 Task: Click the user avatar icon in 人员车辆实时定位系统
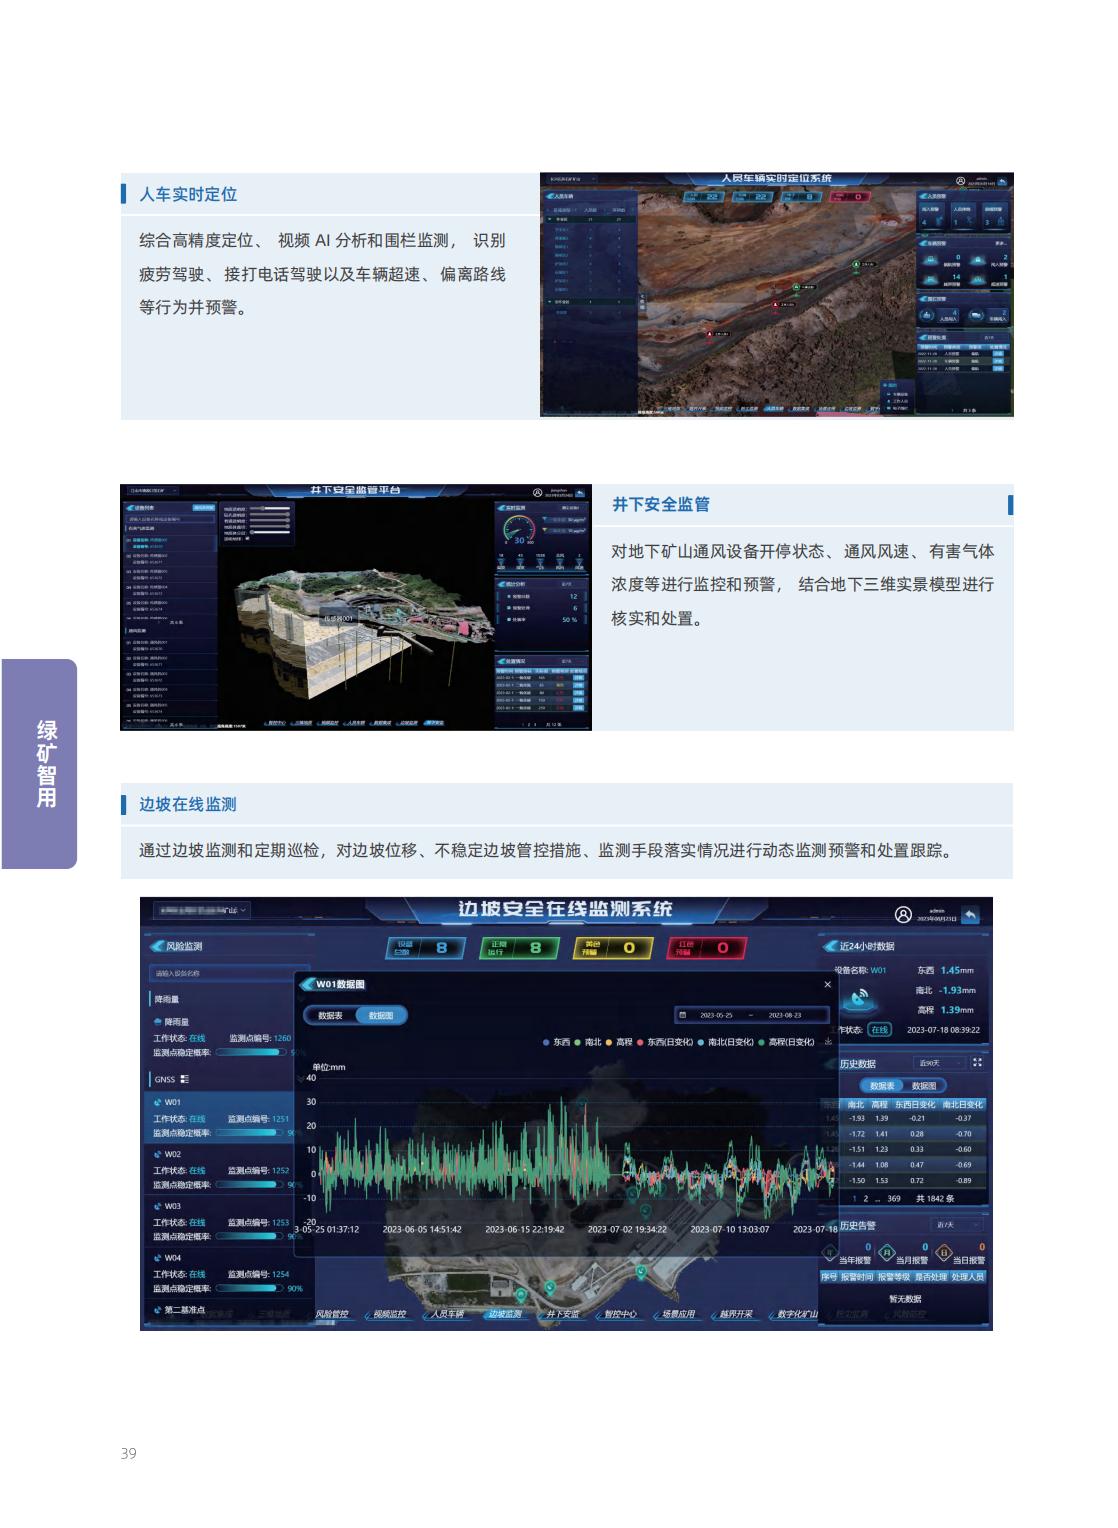[960, 182]
